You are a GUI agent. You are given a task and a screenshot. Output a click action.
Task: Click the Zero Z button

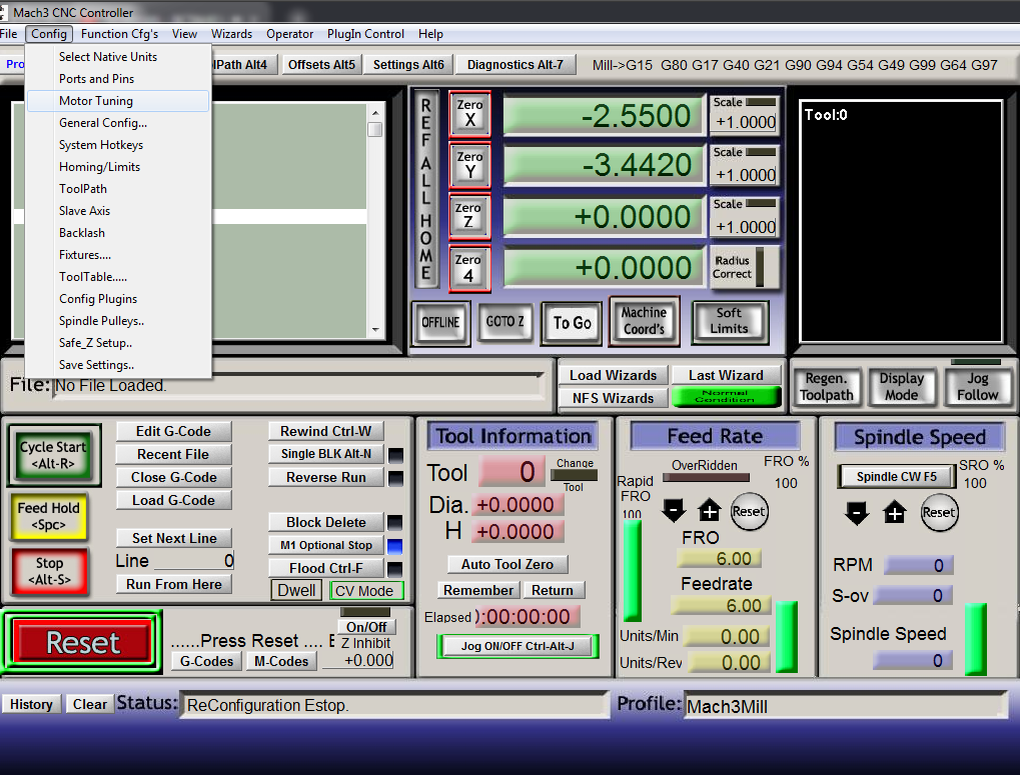click(x=468, y=216)
